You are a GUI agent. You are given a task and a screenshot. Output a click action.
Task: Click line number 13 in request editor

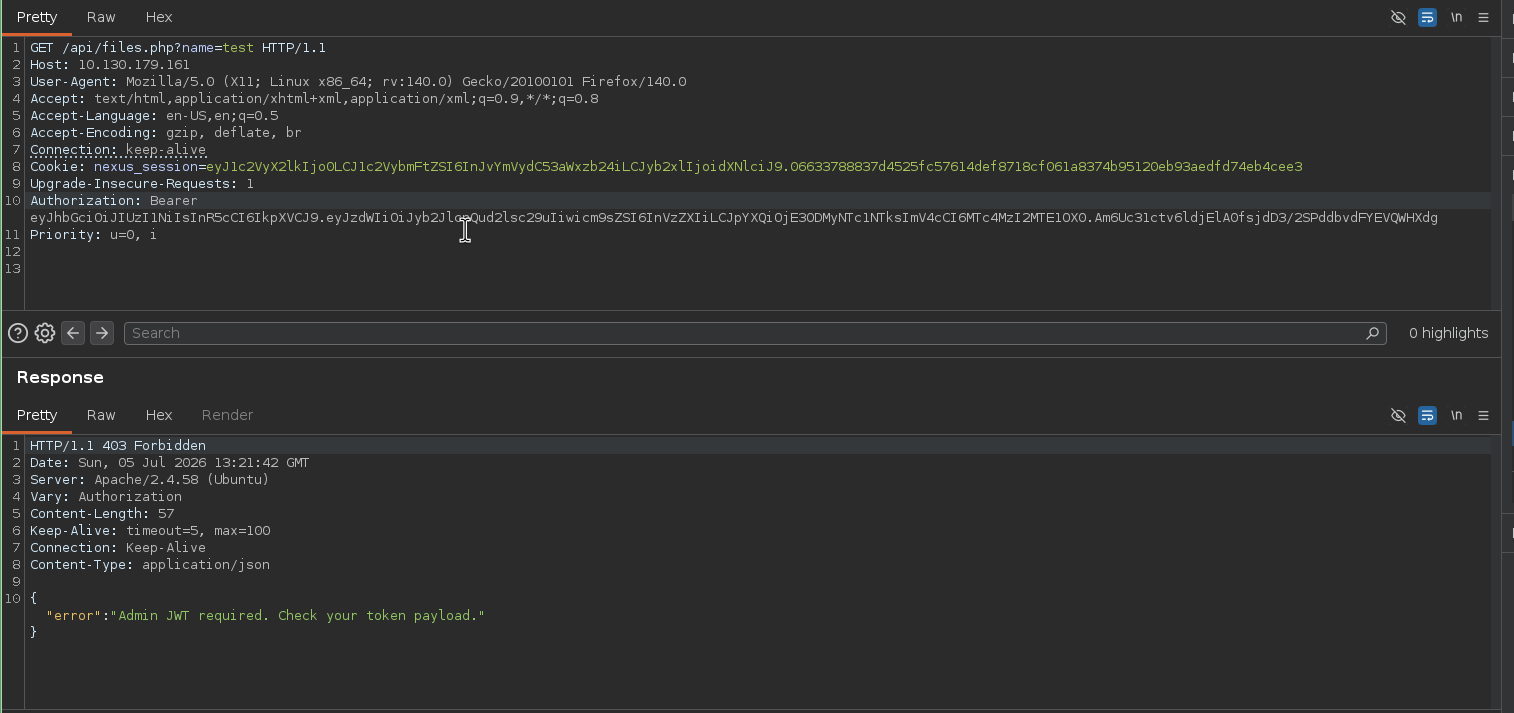(12, 269)
